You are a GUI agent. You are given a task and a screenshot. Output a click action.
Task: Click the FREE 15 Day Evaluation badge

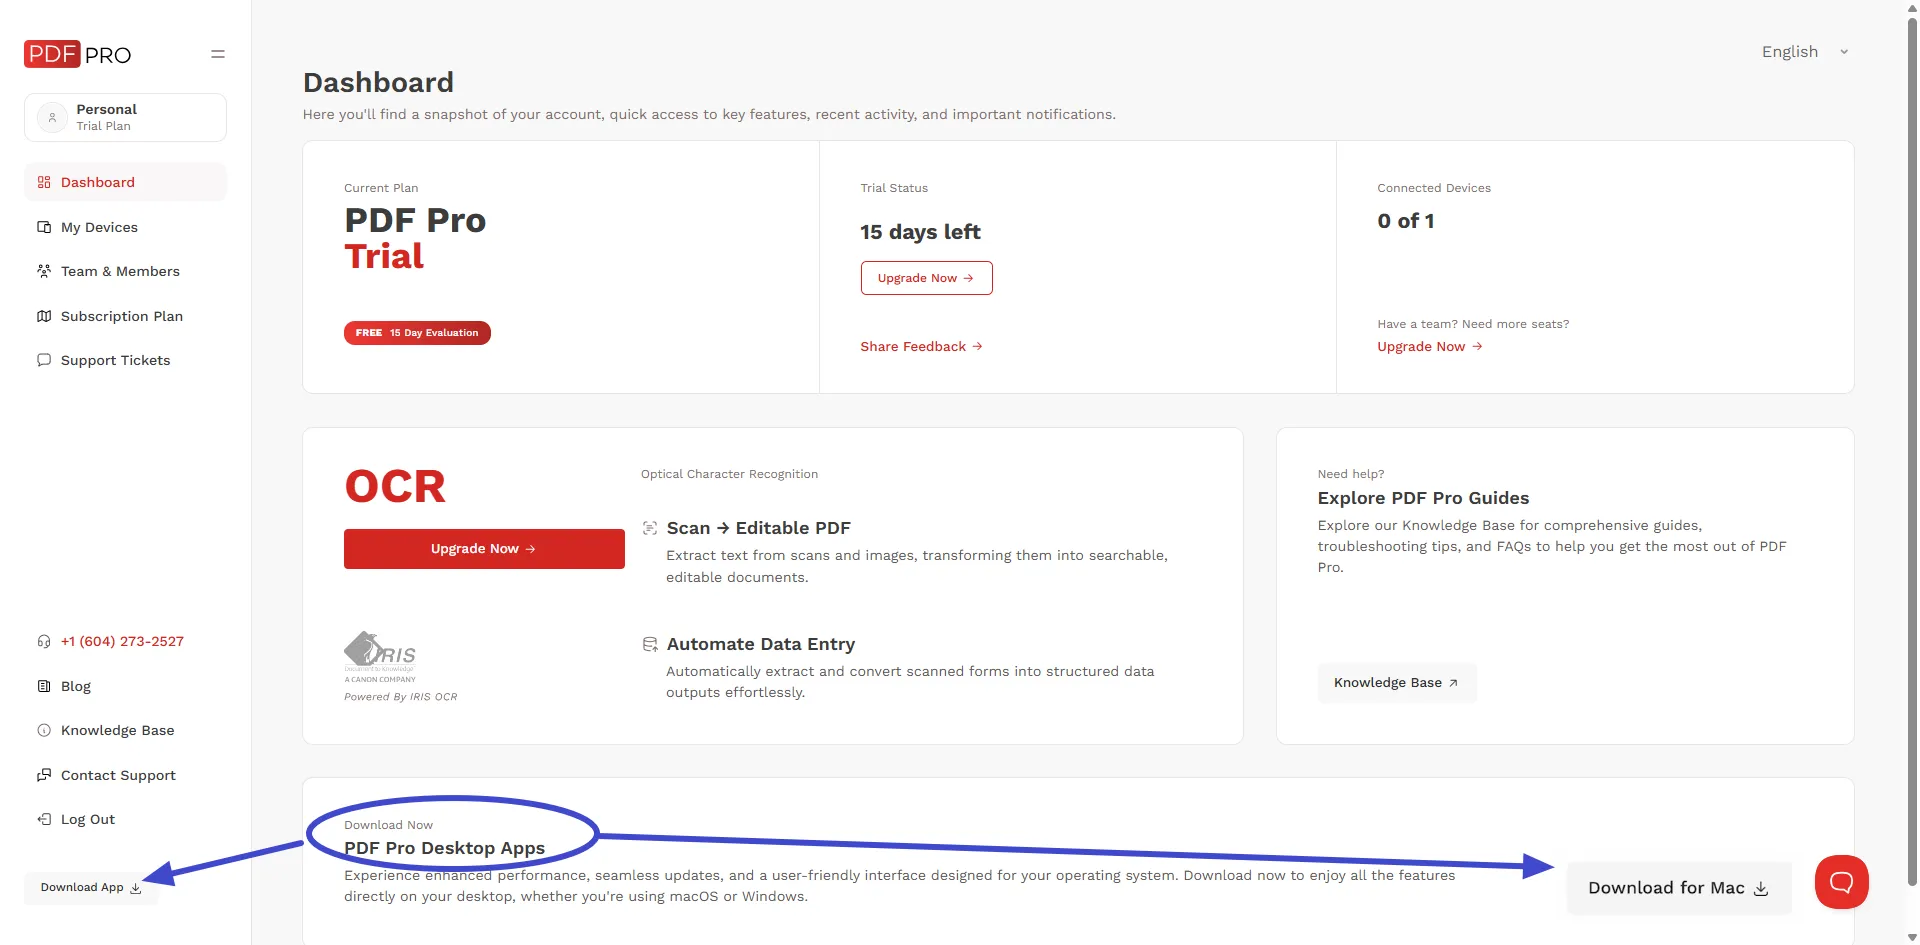click(417, 333)
